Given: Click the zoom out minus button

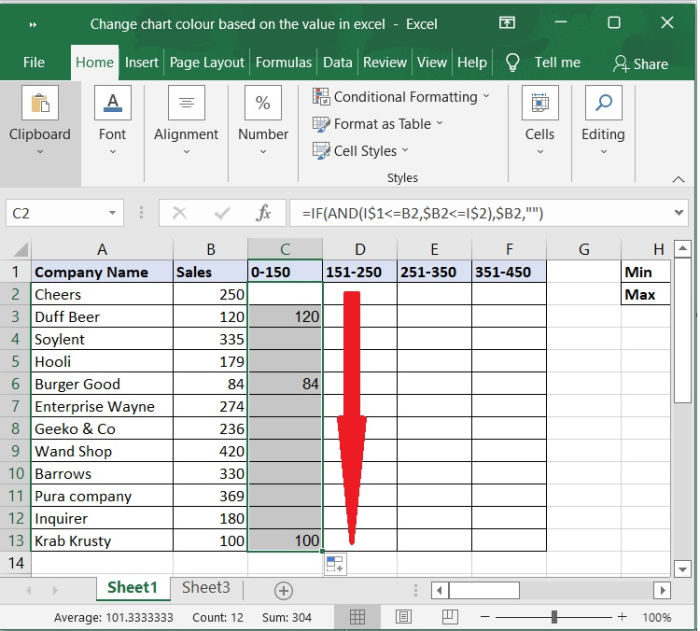Looking at the screenshot, I should pyautogui.click(x=485, y=617).
